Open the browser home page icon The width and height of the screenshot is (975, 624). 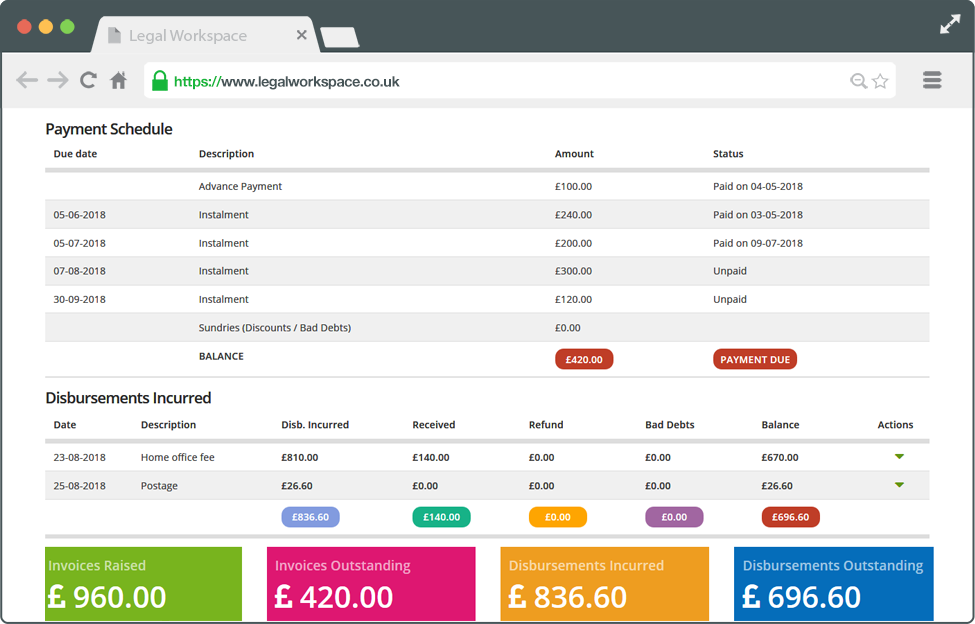click(x=118, y=80)
